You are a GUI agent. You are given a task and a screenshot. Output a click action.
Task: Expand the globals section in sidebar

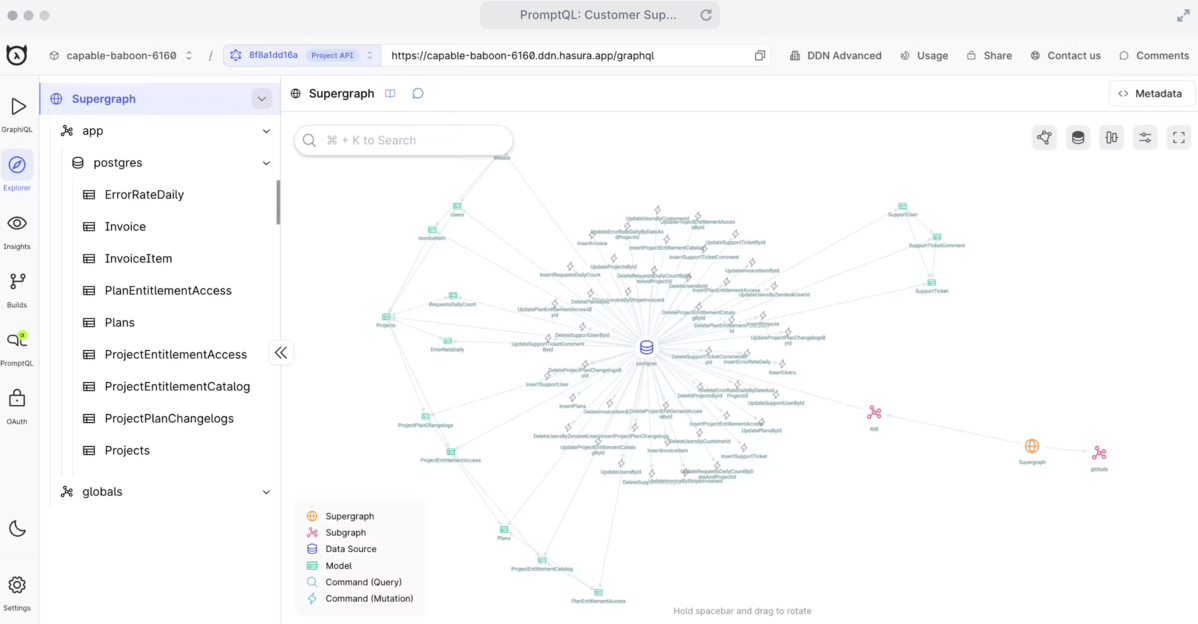point(266,491)
